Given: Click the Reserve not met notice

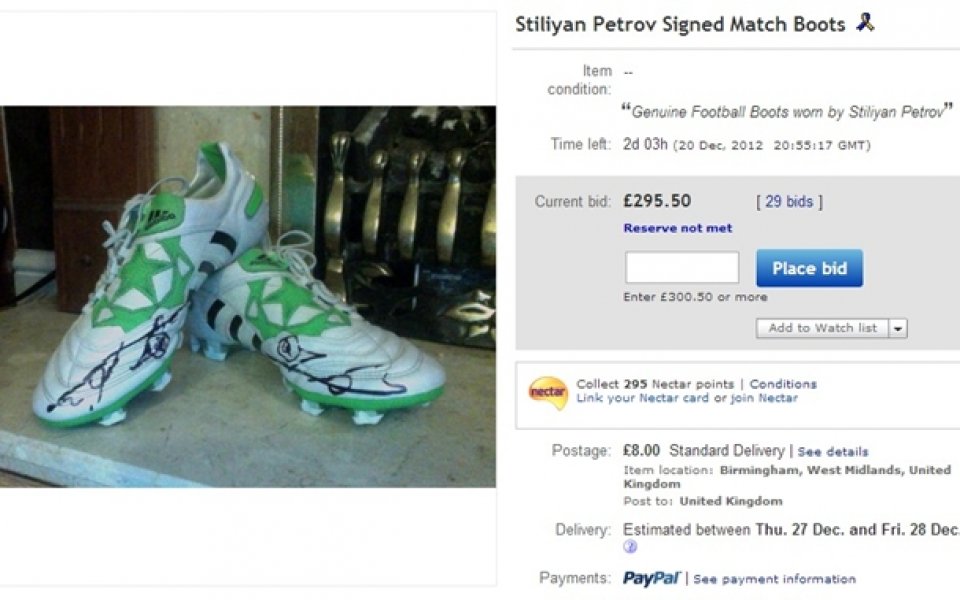Looking at the screenshot, I should [x=677, y=228].
